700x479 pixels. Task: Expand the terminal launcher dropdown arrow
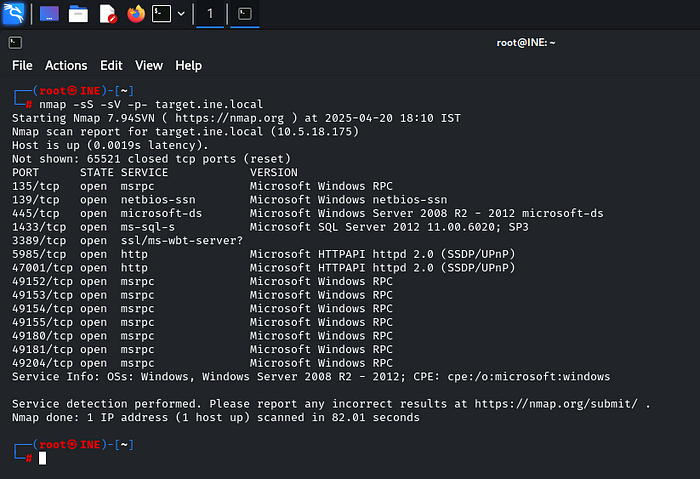181,14
